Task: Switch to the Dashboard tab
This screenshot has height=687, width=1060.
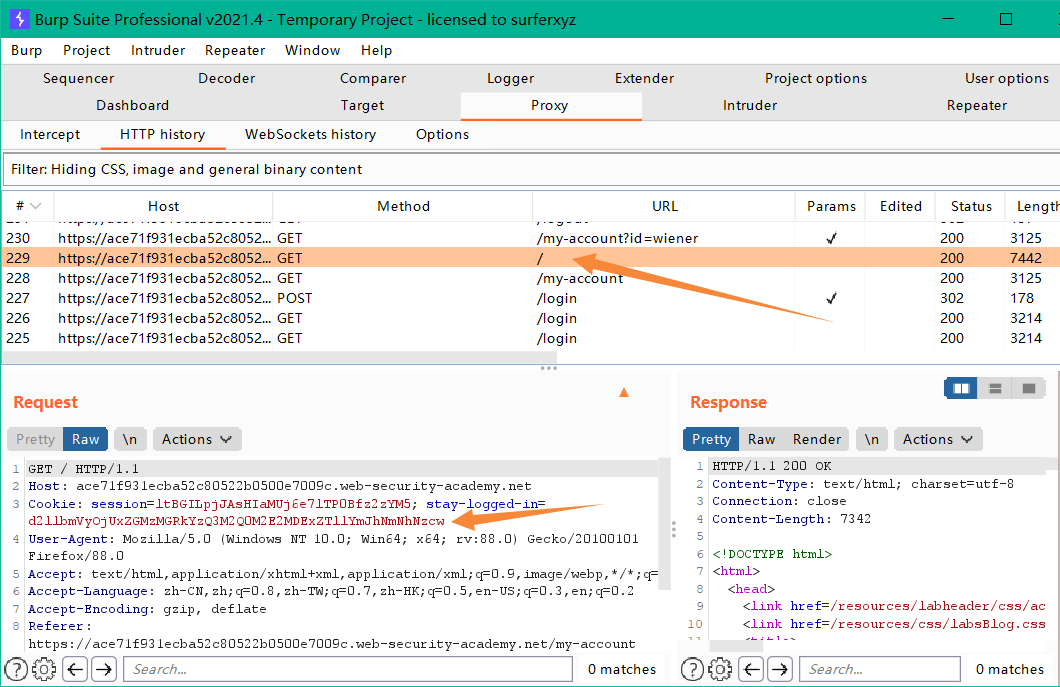Action: pos(132,105)
